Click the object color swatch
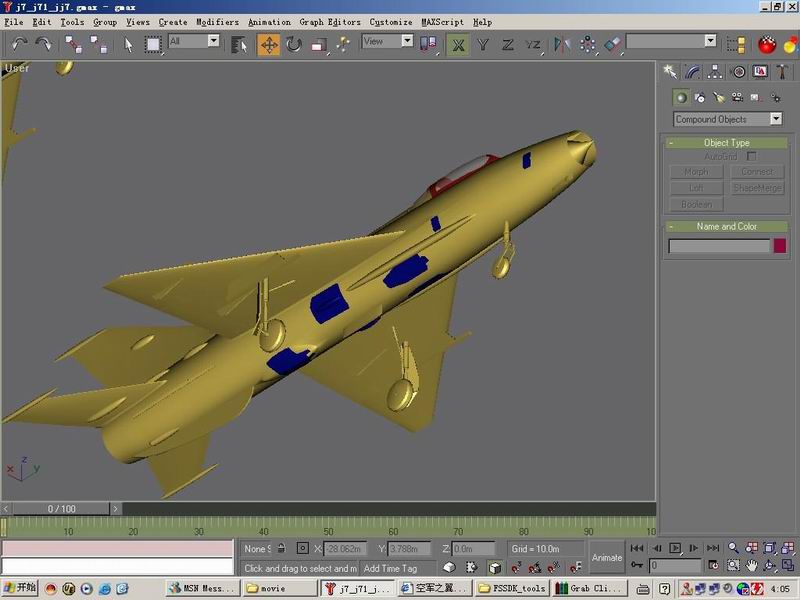Screen dimensions: 800x600 point(780,246)
